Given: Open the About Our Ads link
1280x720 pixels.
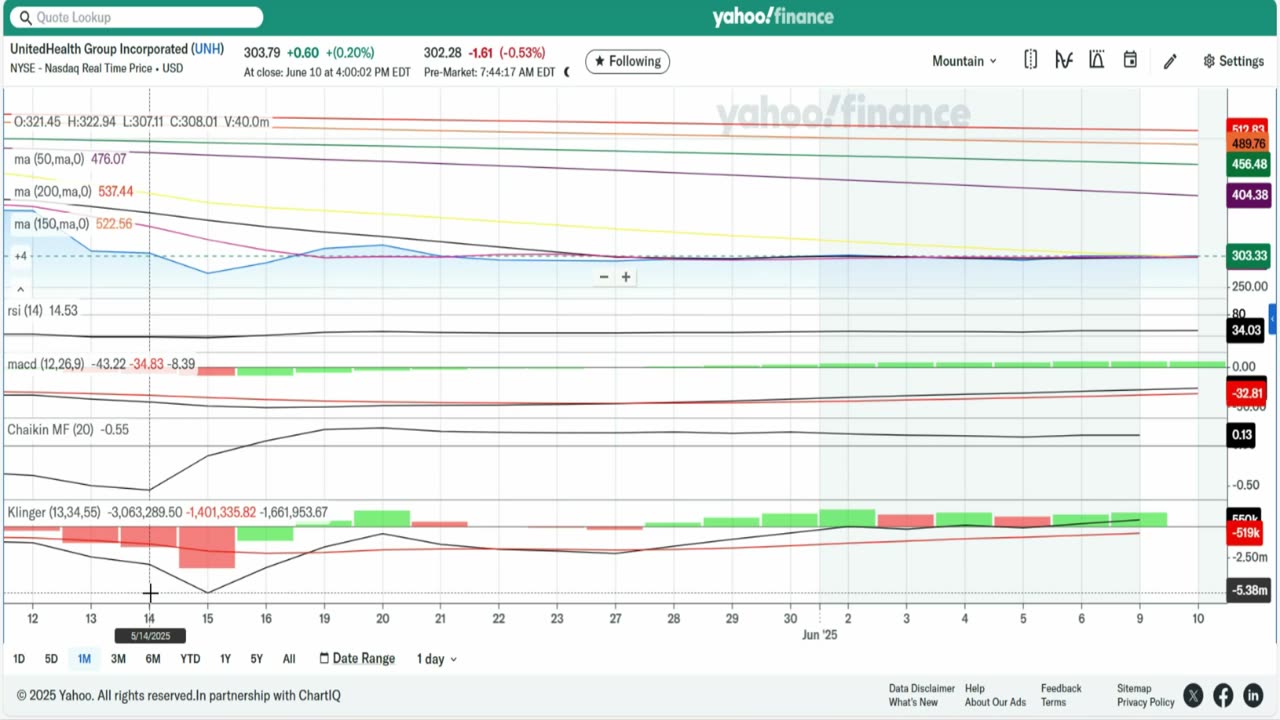Looking at the screenshot, I should (x=995, y=702).
